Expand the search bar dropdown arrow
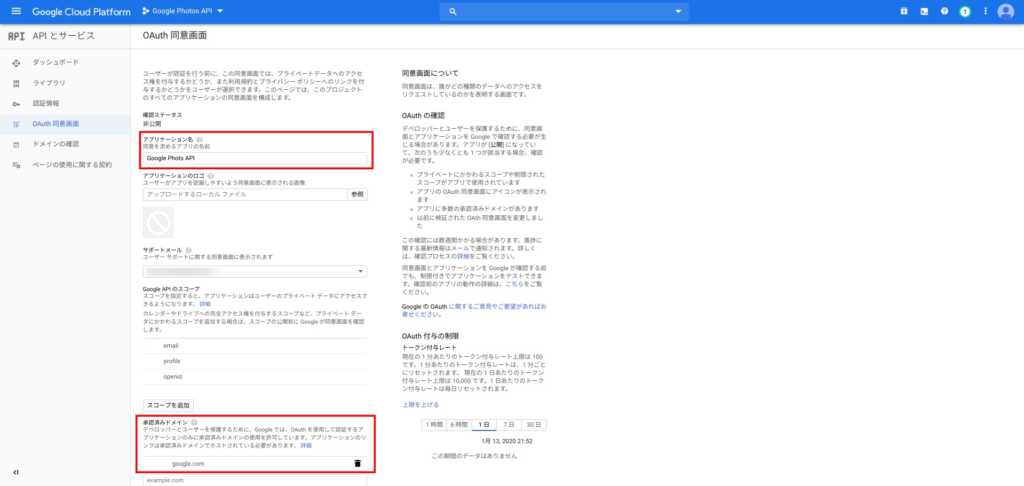 (679, 11)
